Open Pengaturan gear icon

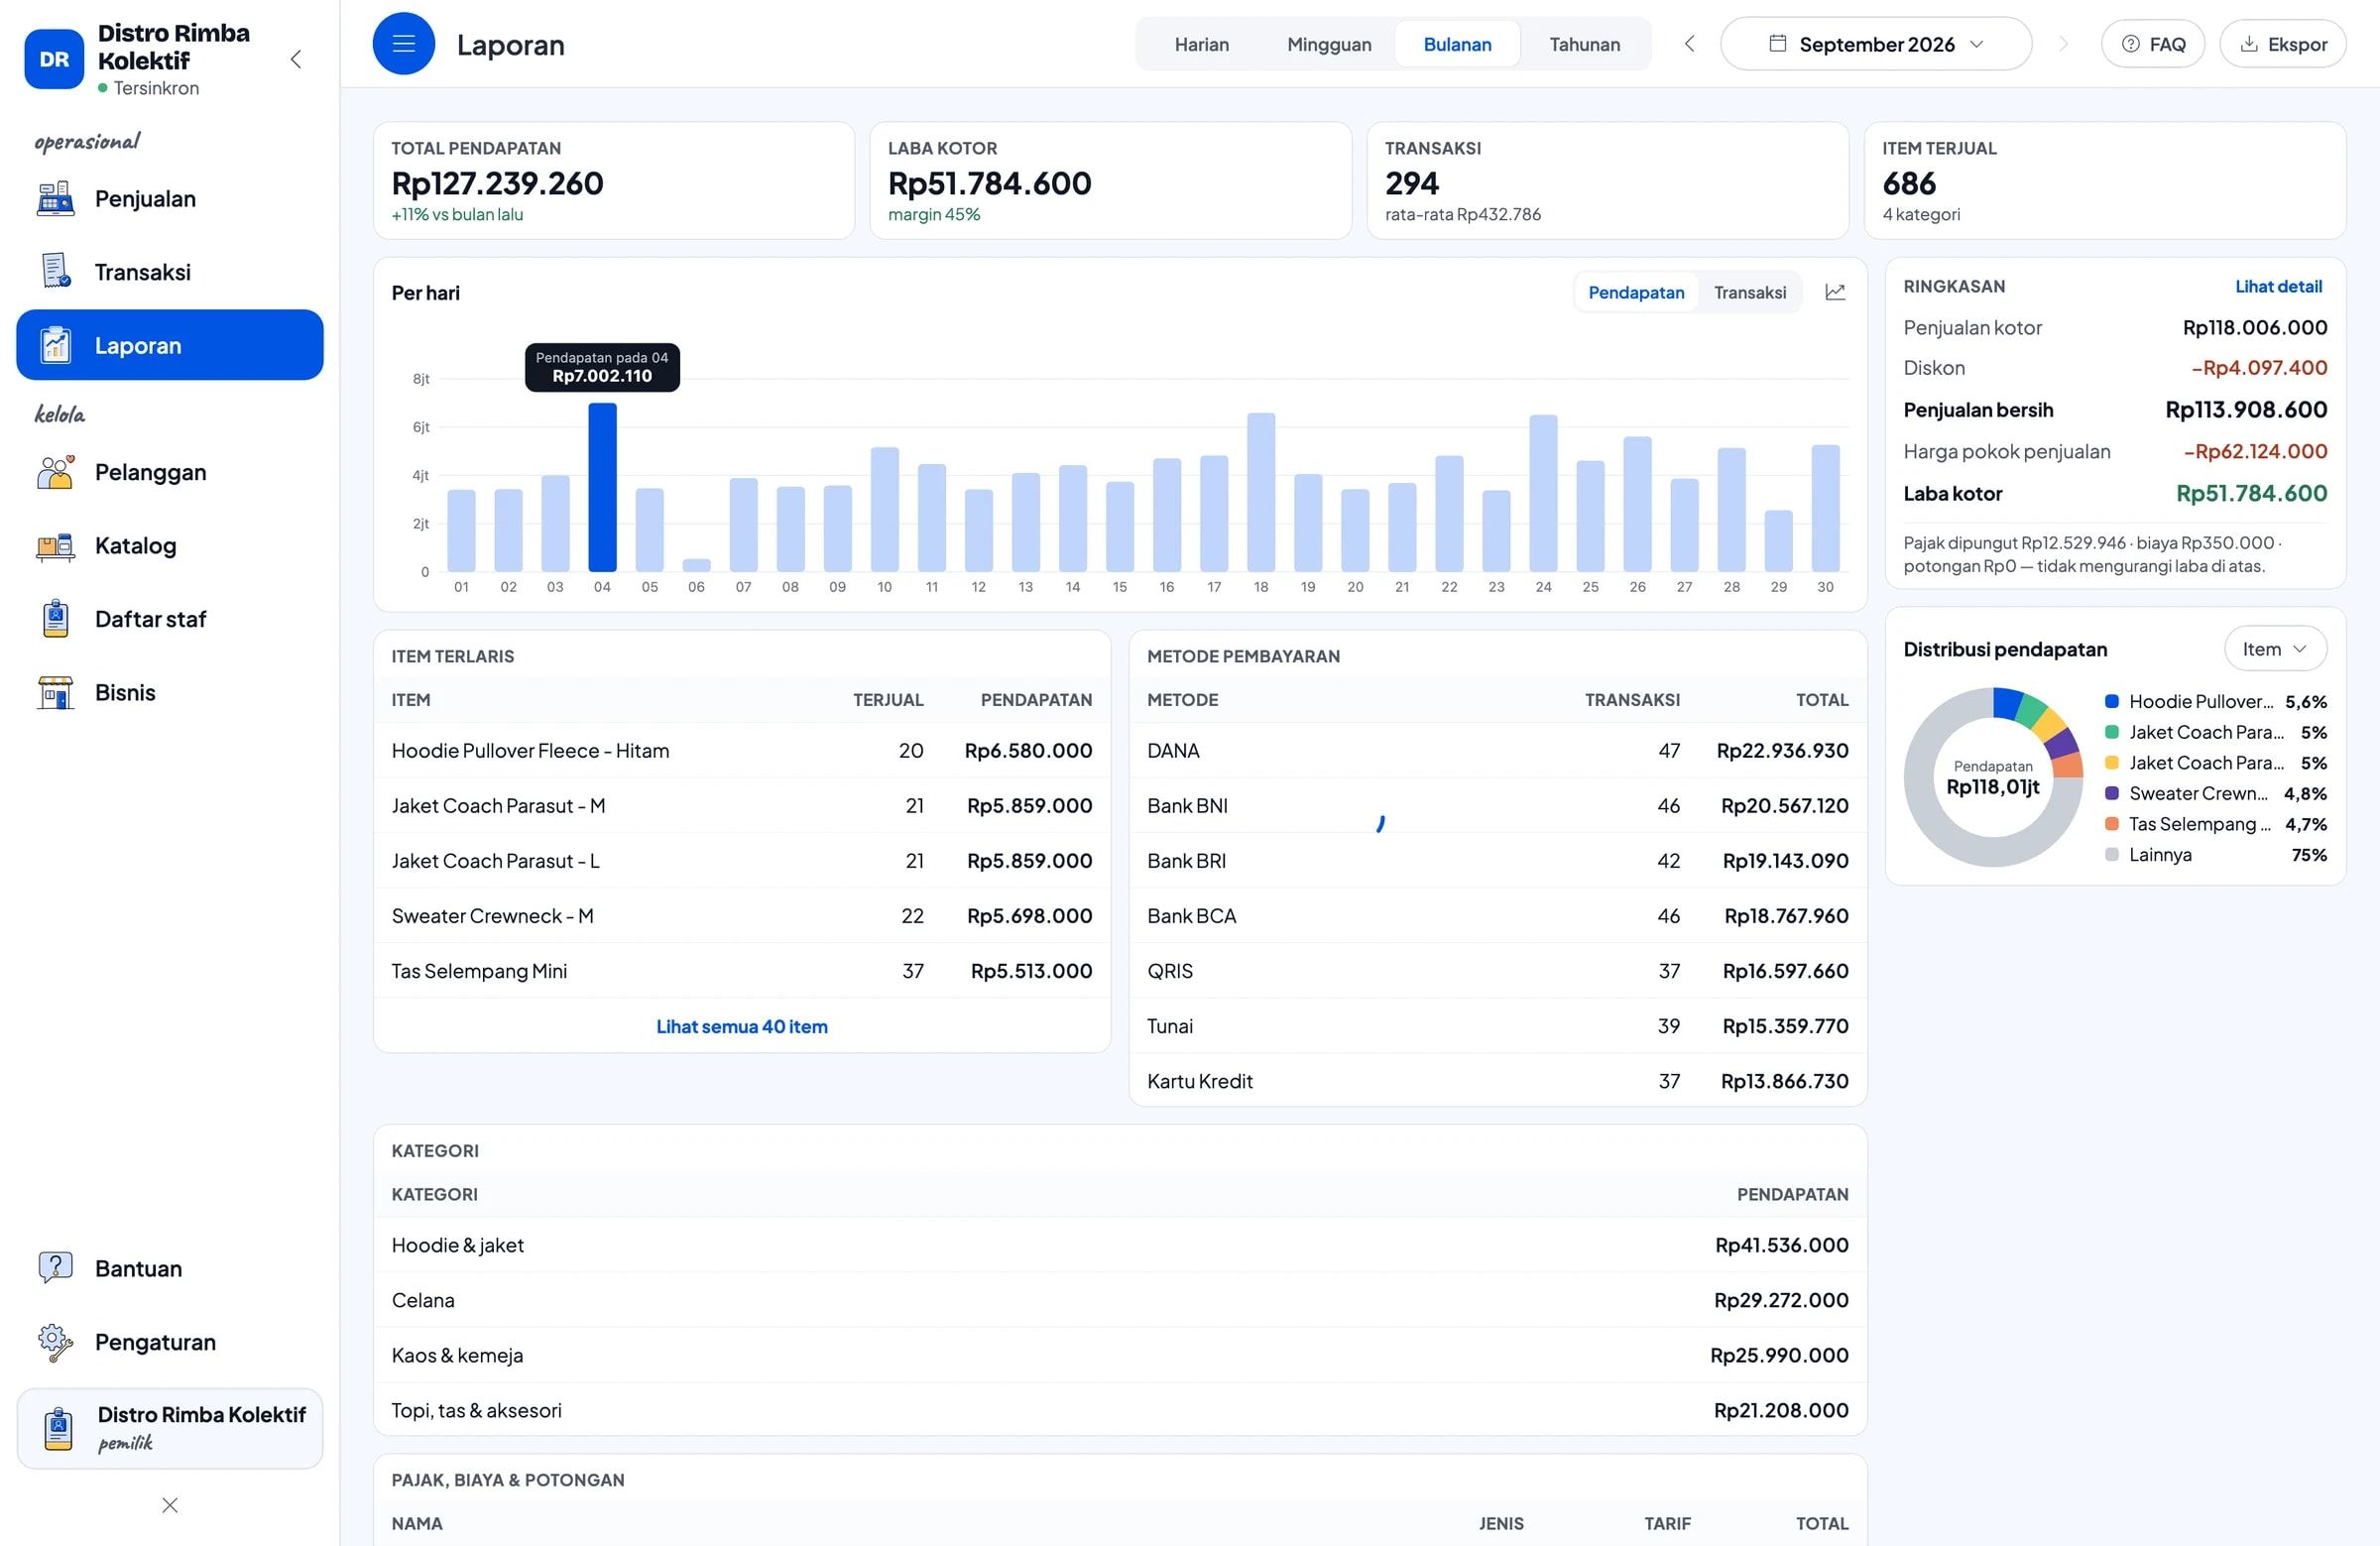click(x=55, y=1342)
